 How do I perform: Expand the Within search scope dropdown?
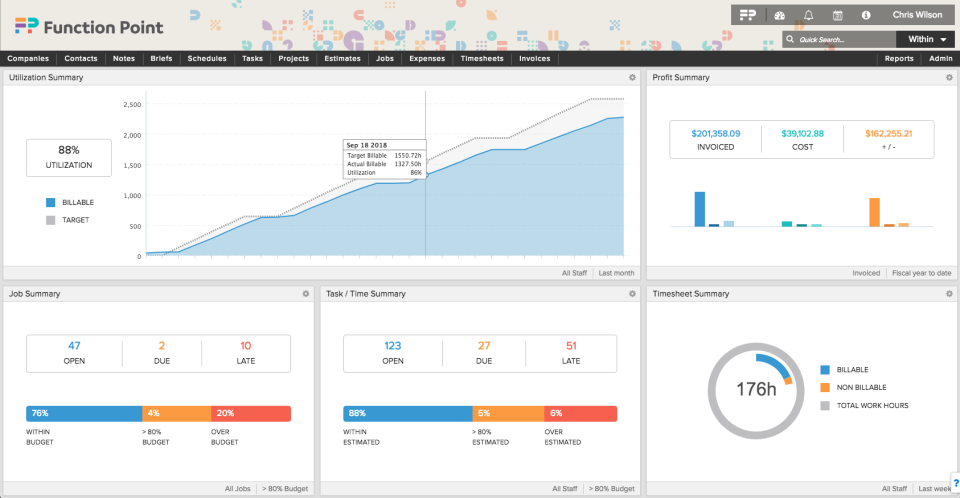926,39
